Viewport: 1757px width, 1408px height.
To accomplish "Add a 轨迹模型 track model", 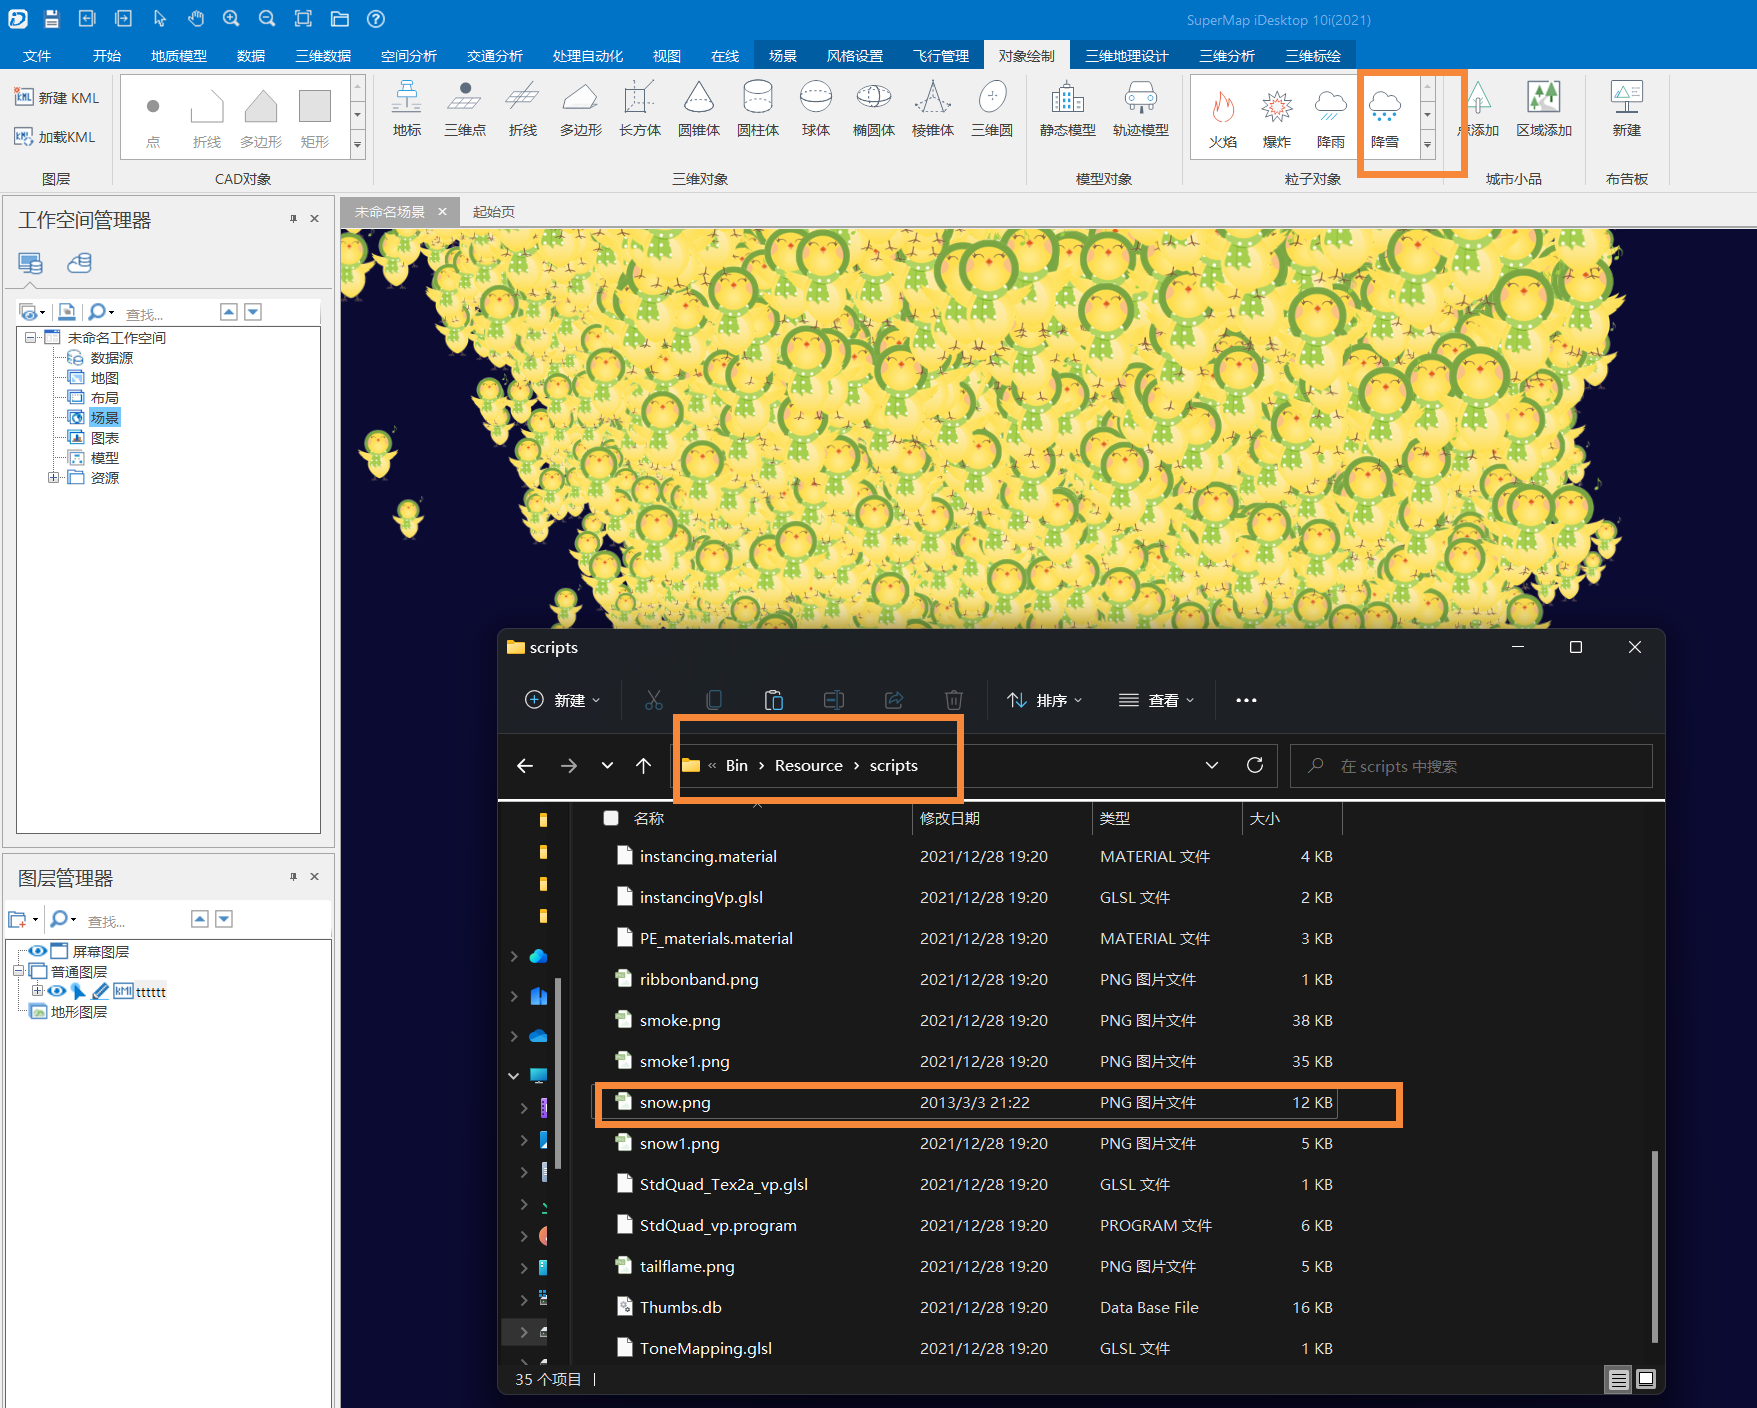I will click(1141, 110).
